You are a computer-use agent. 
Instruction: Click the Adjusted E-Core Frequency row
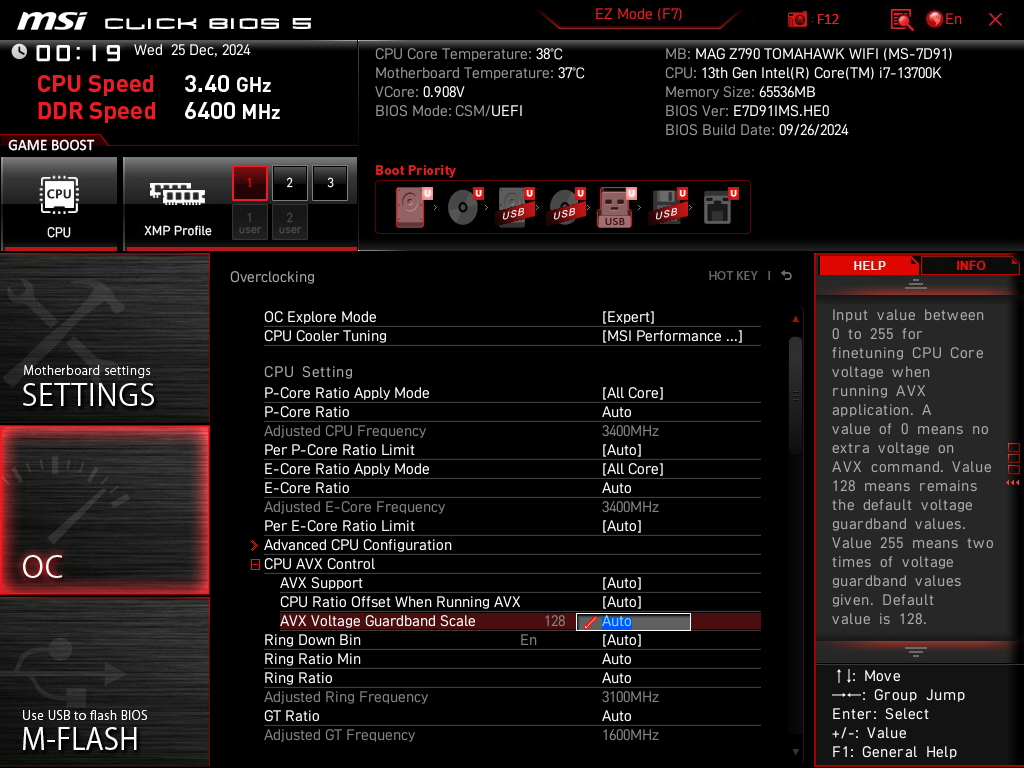(x=512, y=507)
